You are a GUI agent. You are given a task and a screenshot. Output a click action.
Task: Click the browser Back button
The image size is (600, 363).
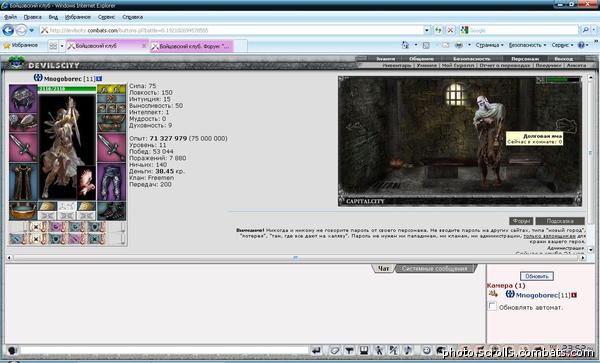(x=8, y=30)
